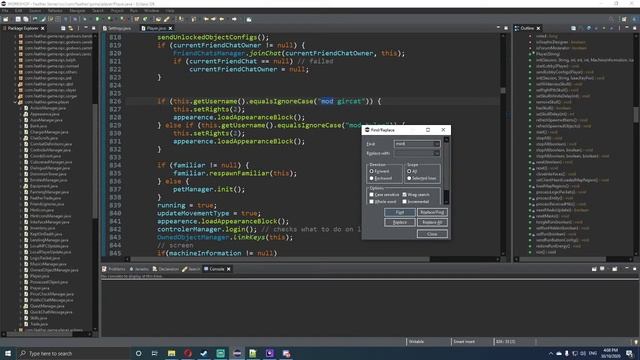Expand Equipment.java in Package Explorer
The image size is (640, 360).
[x=21, y=186]
